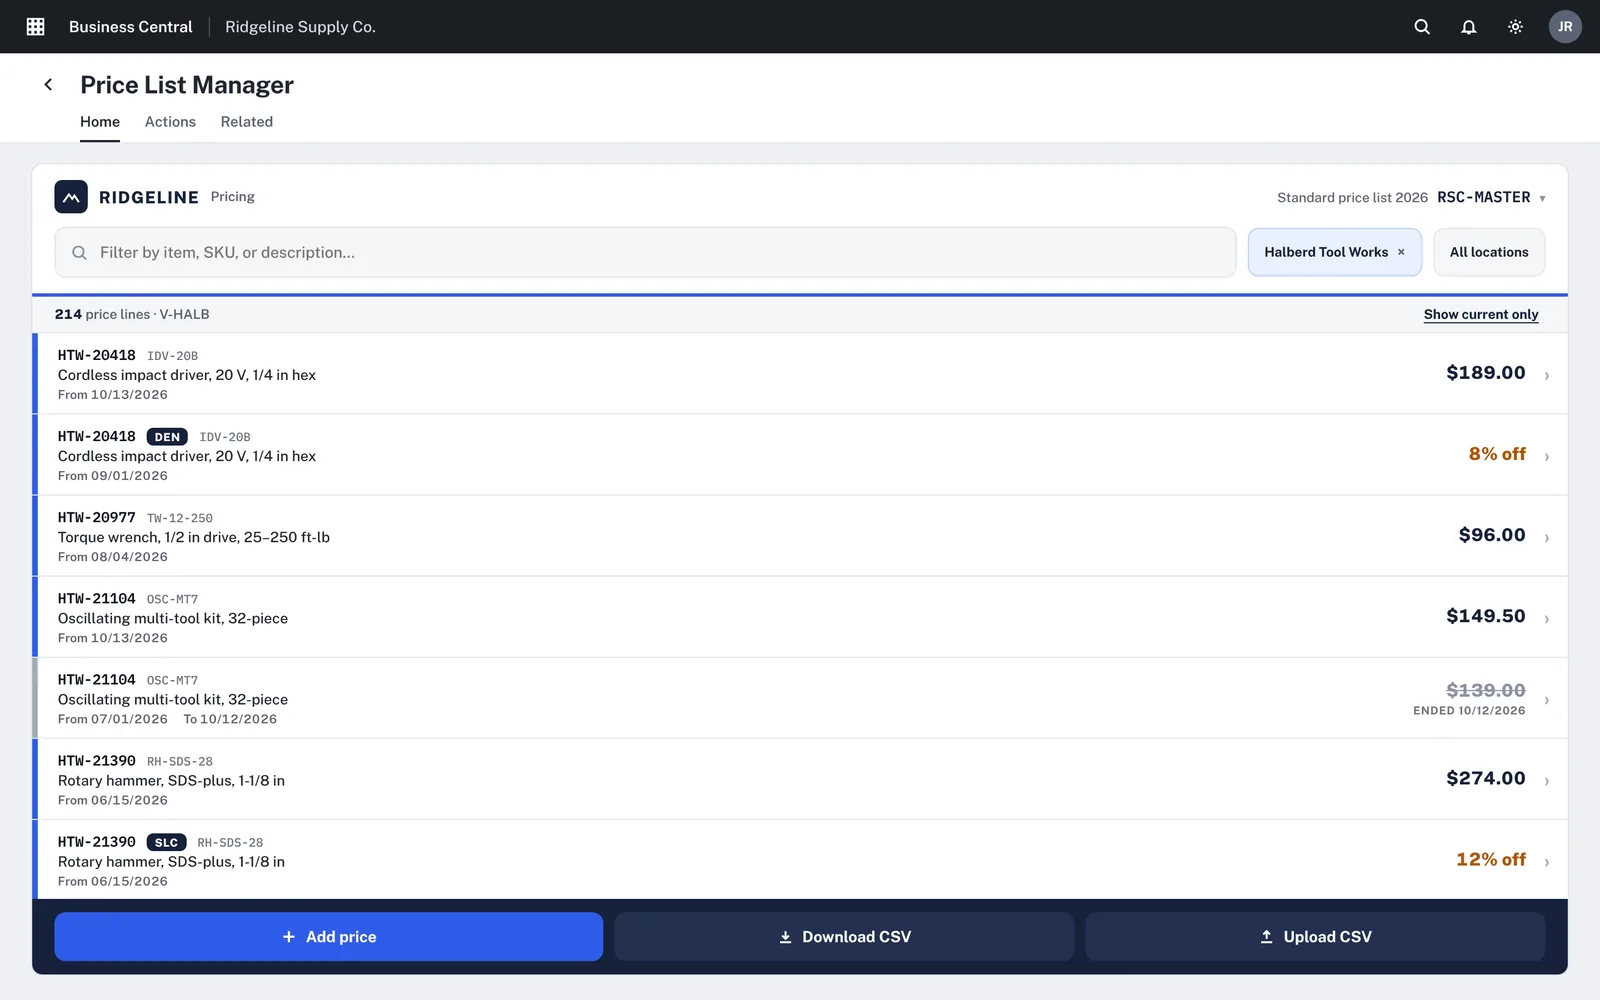Toggle the theme brightness sun icon
Viewport: 1600px width, 1000px height.
(1515, 27)
